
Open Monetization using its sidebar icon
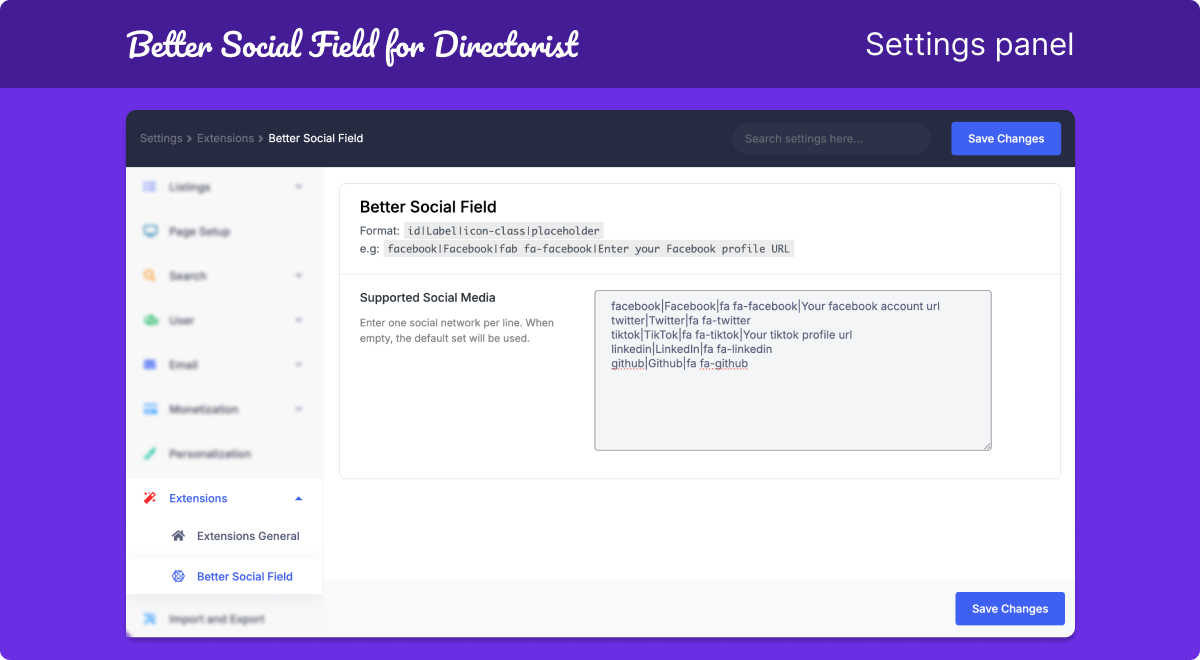click(x=152, y=409)
